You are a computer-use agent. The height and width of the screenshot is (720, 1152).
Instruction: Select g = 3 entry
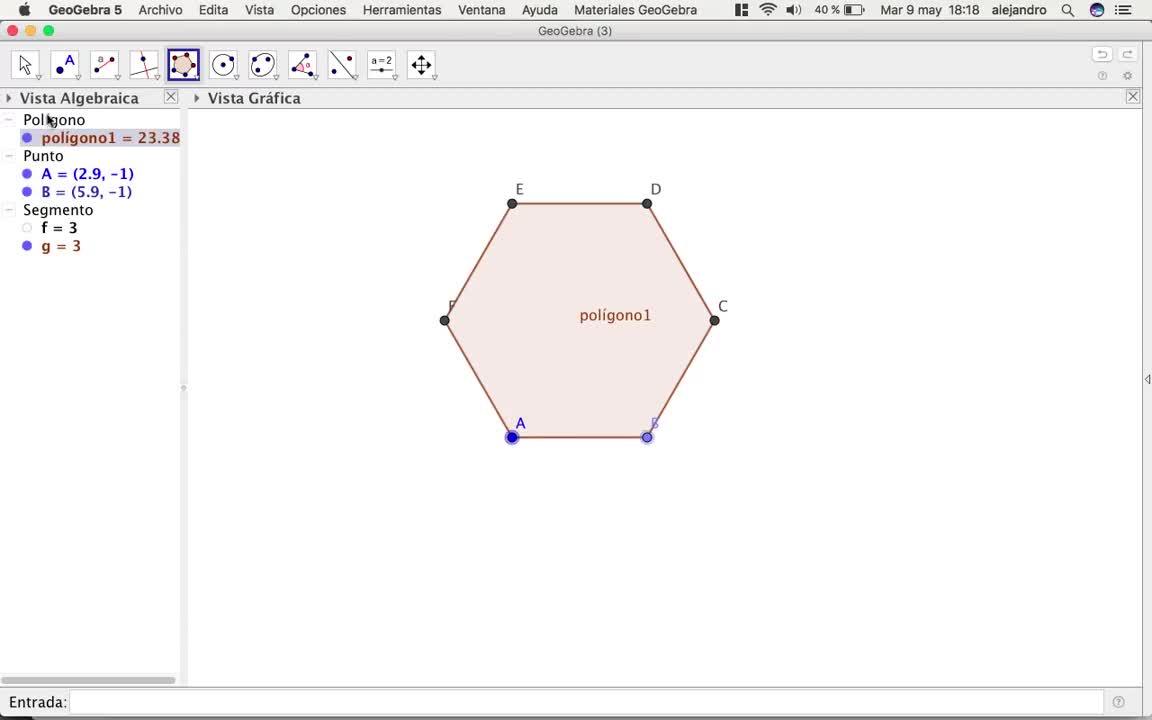point(61,245)
